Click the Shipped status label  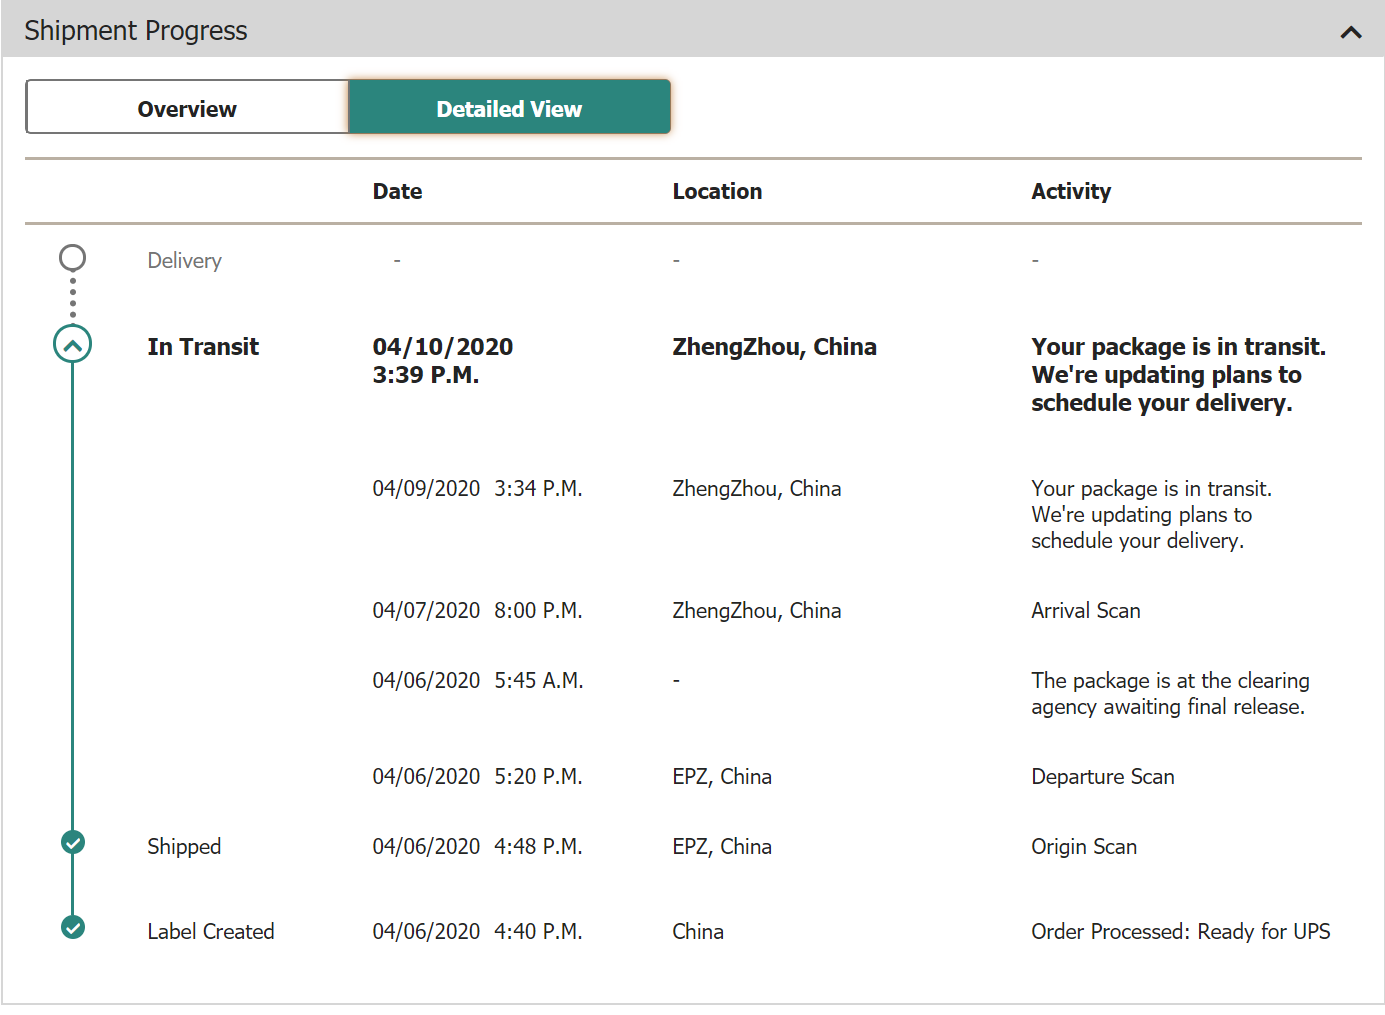tap(184, 846)
